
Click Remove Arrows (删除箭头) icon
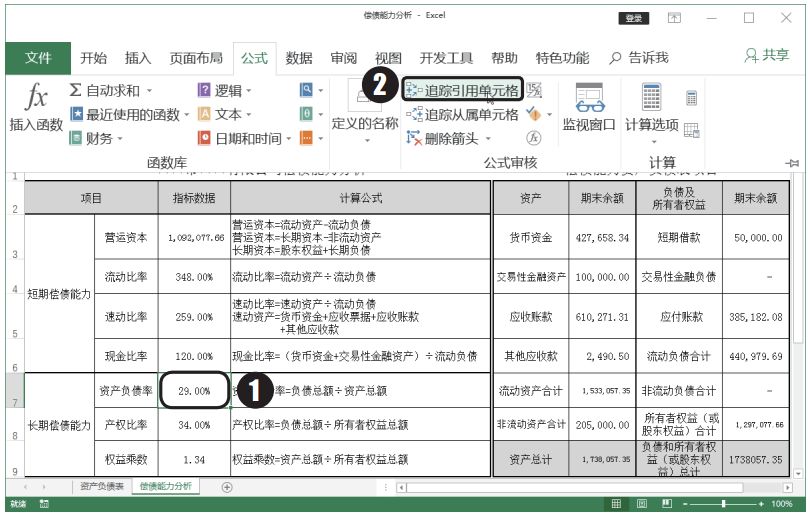pyautogui.click(x=414, y=138)
